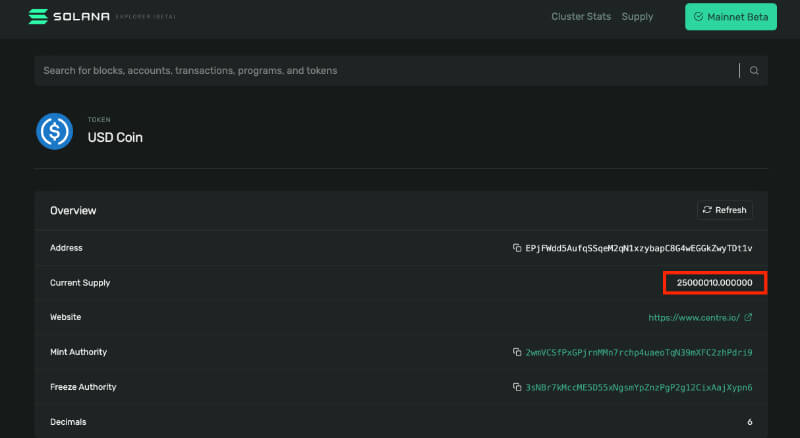Viewport: 800px width, 438px height.
Task: Click the Current Supply value 25000010.000000
Action: tap(714, 283)
